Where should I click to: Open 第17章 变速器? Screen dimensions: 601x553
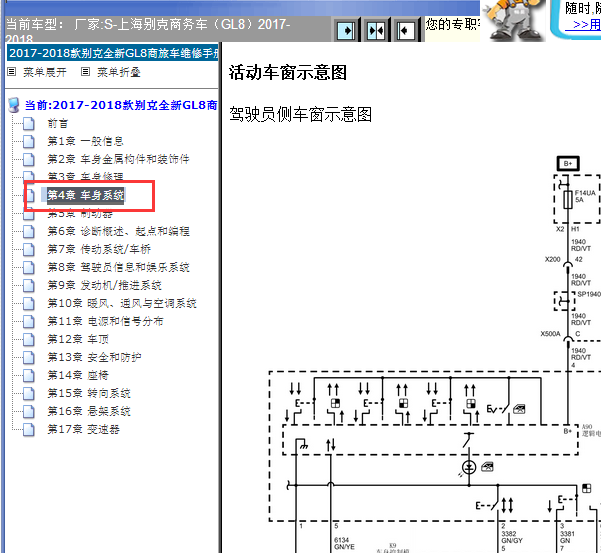click(83, 429)
